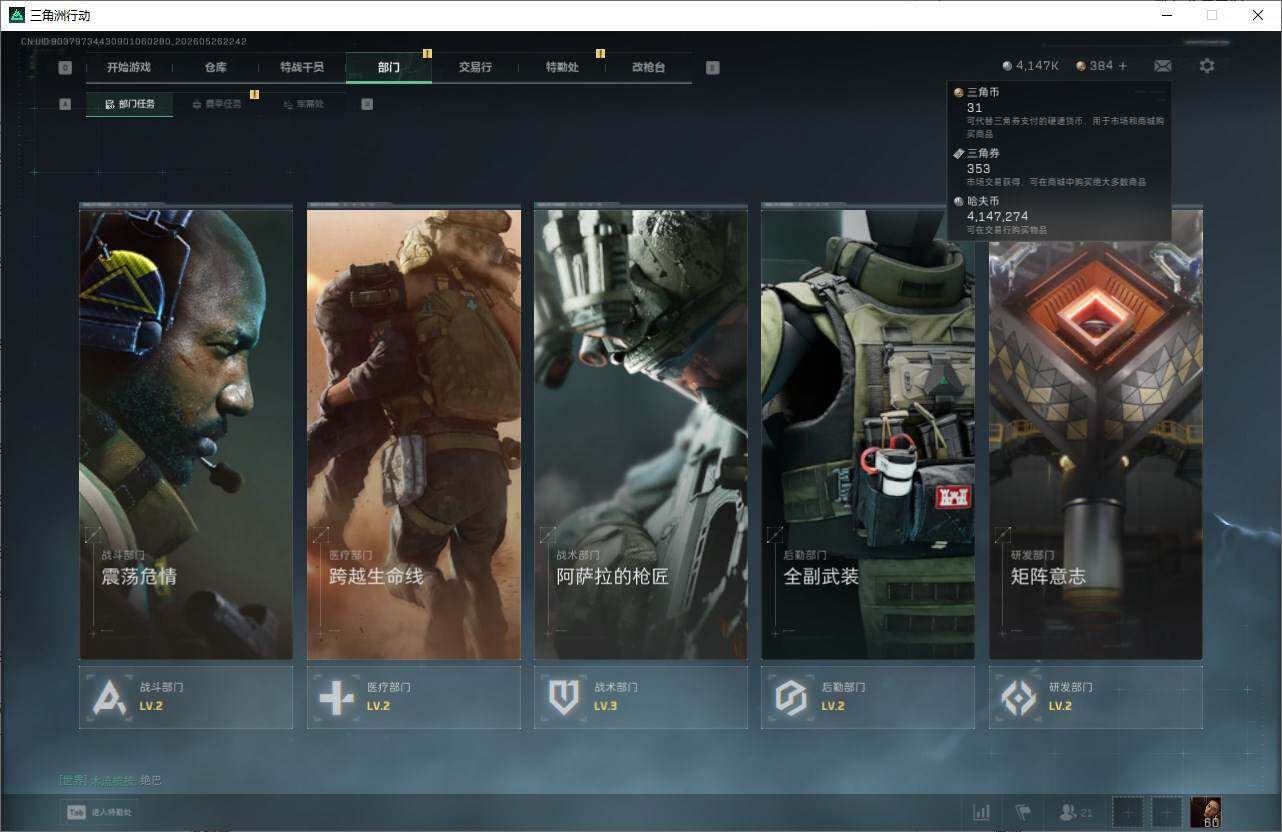This screenshot has width=1282, height=832.
Task: Switch to the 开始游戏 tab
Action: [129, 68]
